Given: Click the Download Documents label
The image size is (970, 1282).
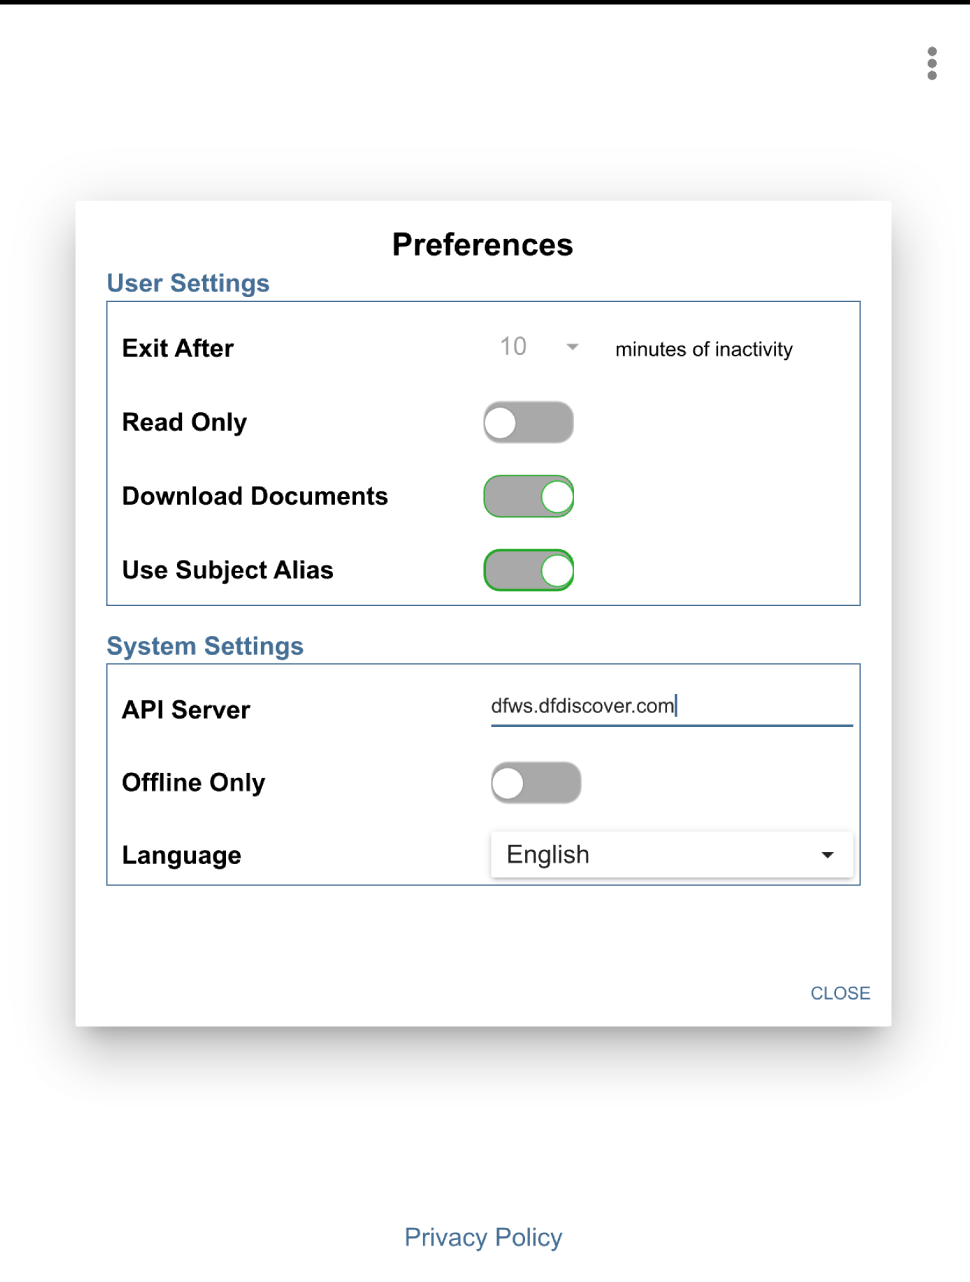Looking at the screenshot, I should tap(255, 496).
